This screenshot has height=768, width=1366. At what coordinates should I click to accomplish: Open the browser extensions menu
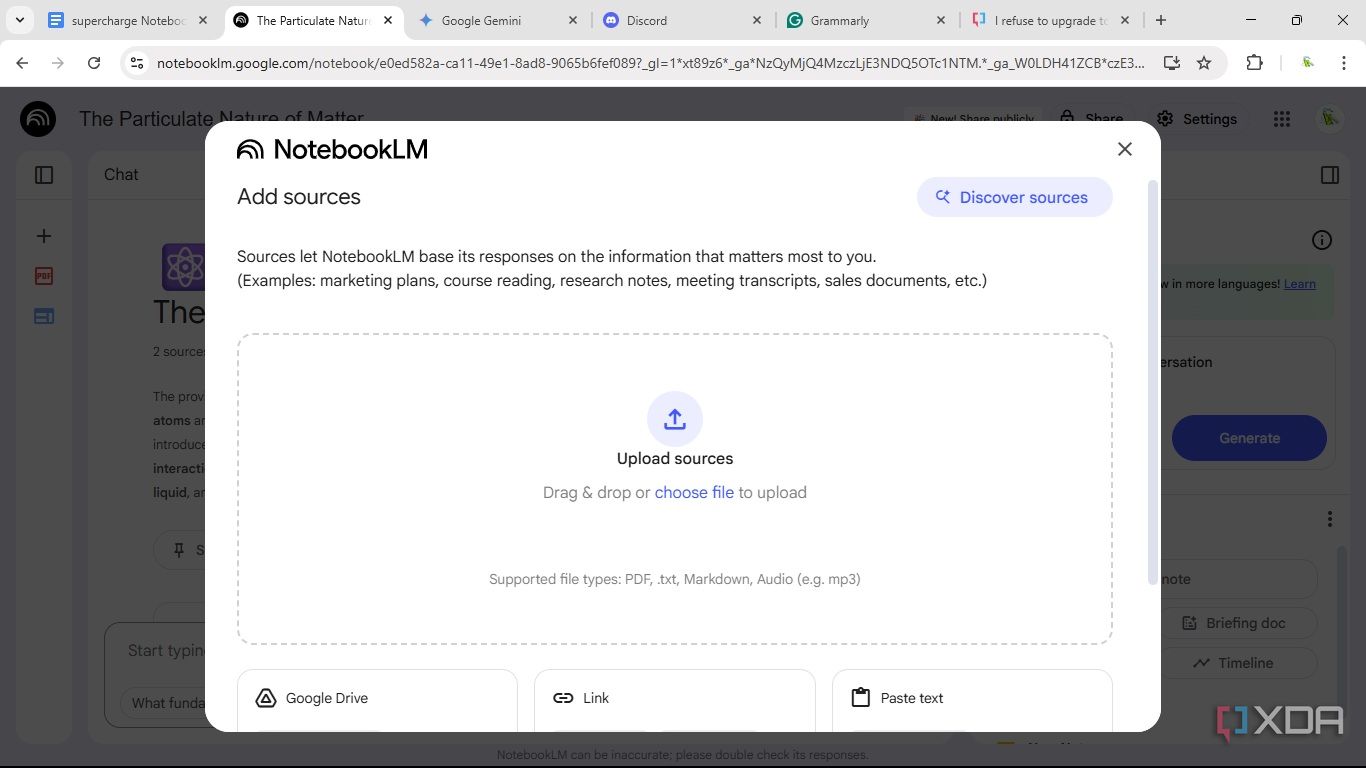tap(1254, 63)
